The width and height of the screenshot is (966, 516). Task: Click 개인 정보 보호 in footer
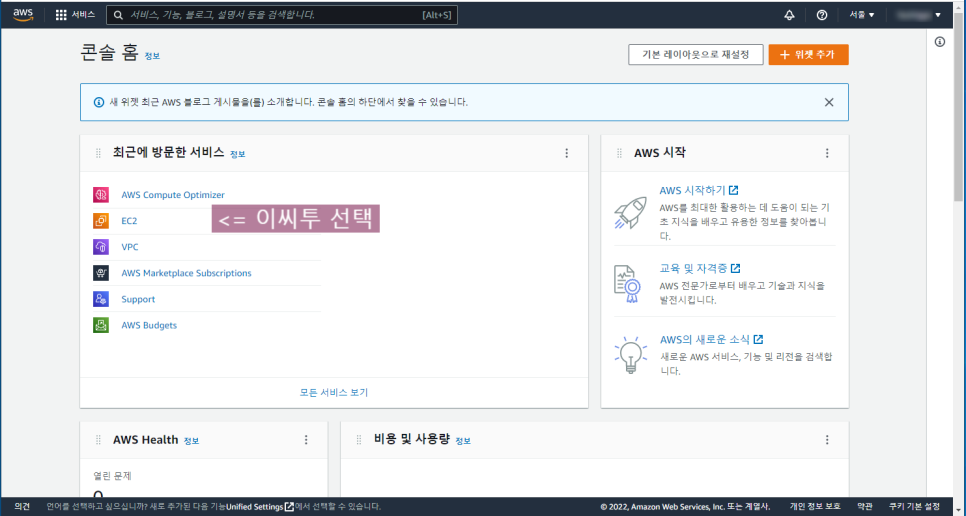coord(816,507)
